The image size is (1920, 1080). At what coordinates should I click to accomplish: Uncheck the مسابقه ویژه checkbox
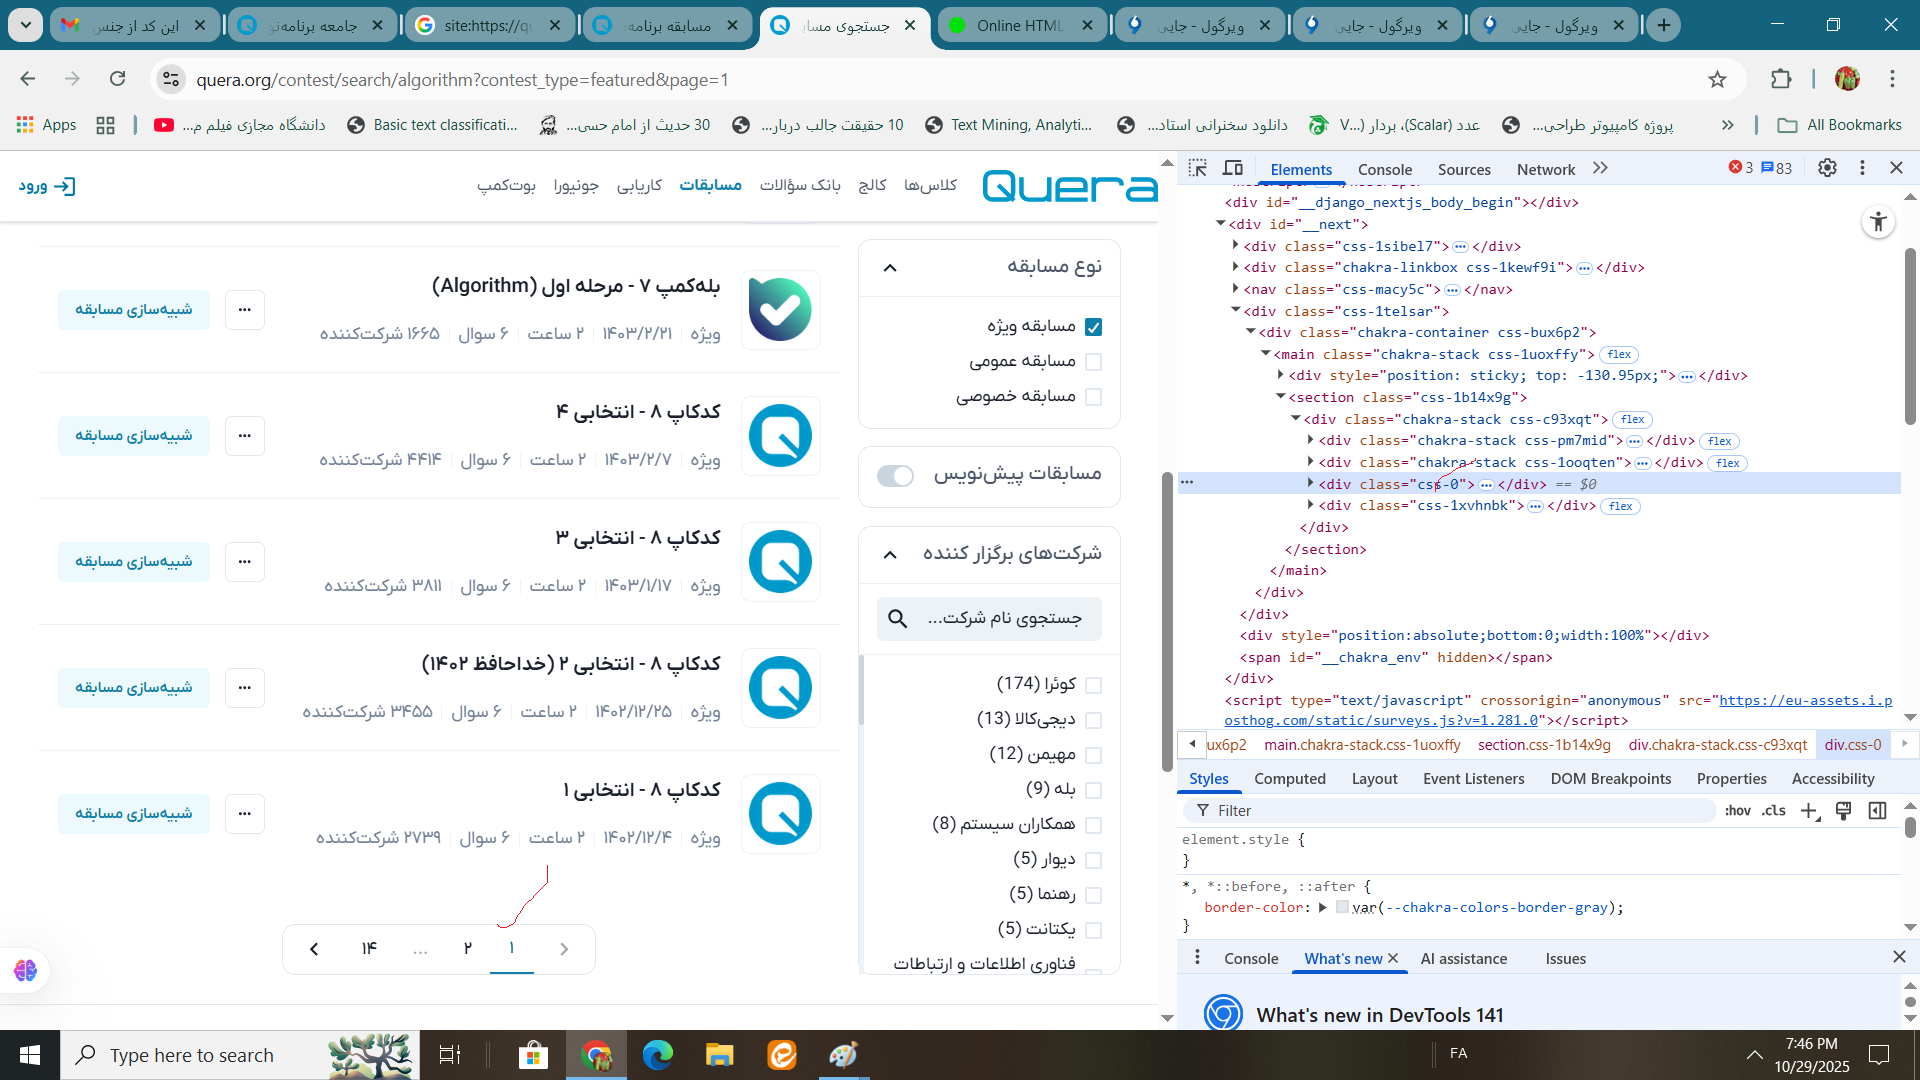click(1093, 327)
